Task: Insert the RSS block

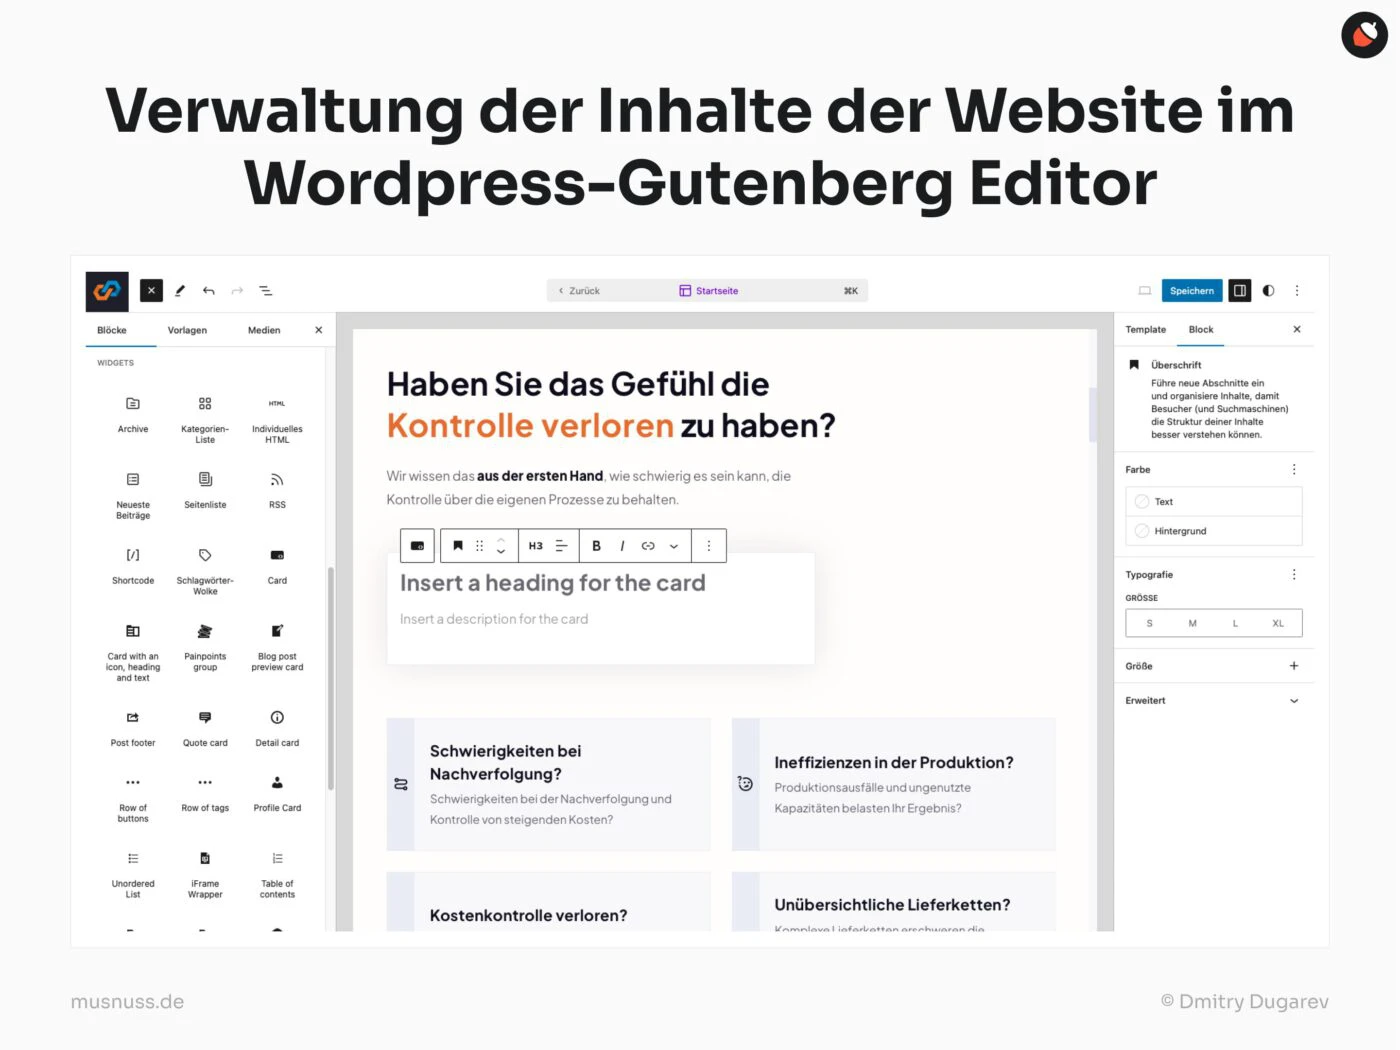Action: pos(277,491)
